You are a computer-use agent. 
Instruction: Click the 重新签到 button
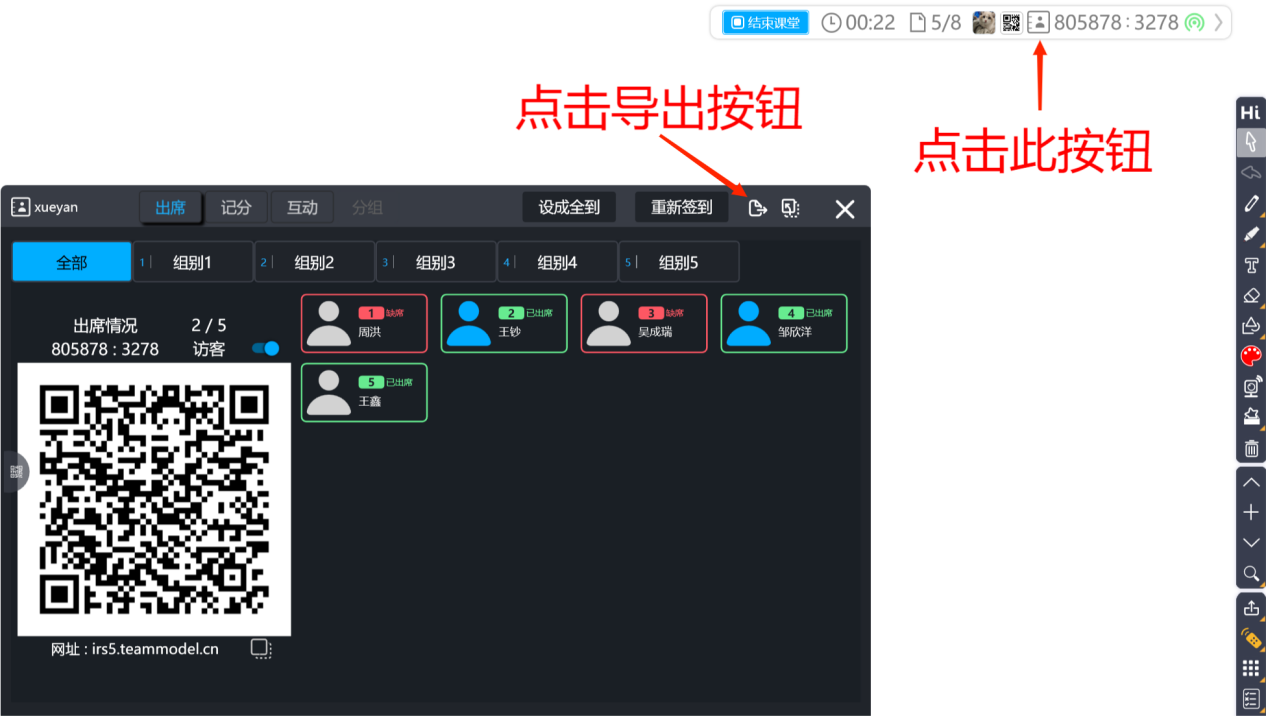point(681,208)
